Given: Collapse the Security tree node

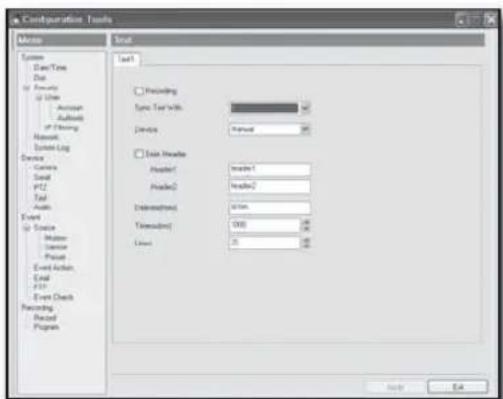Looking at the screenshot, I should (x=26, y=88).
